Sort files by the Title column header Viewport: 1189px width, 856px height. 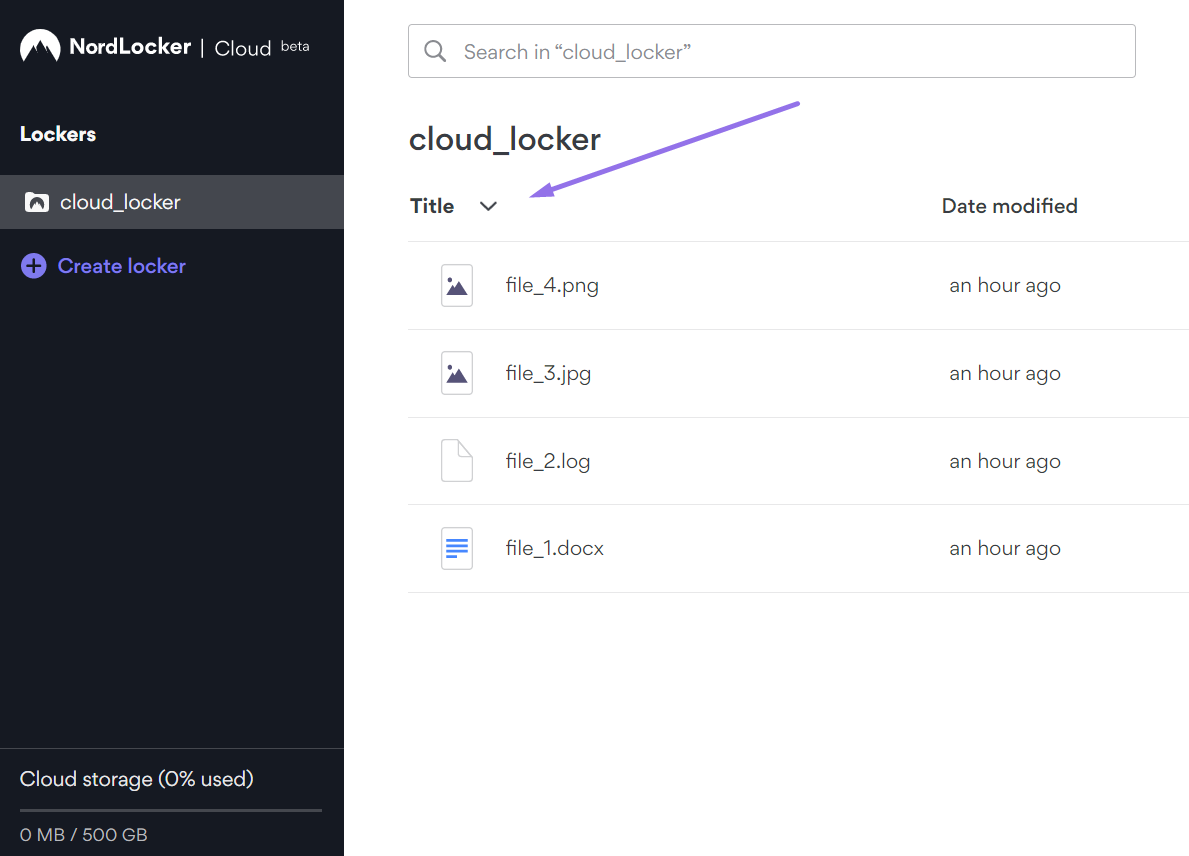(432, 206)
